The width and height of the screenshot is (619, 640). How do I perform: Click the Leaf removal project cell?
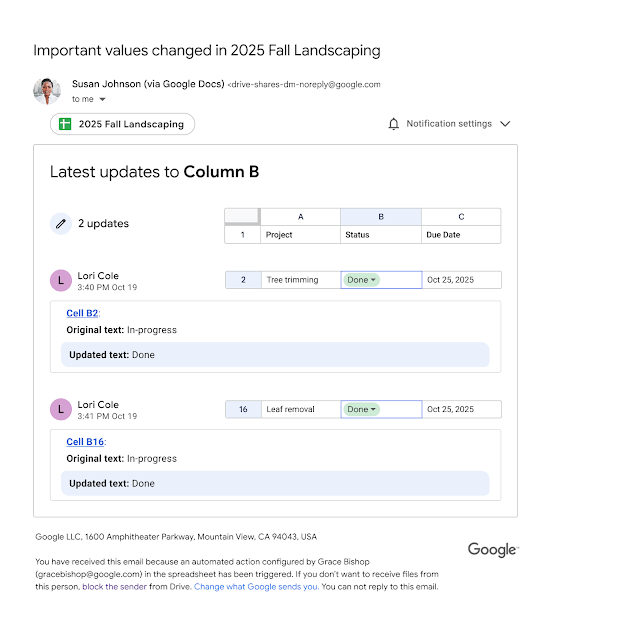click(289, 409)
